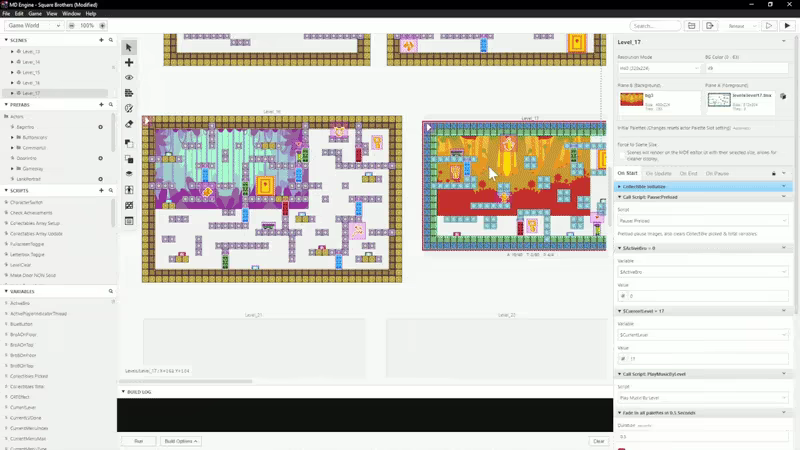
Task: Collapse the Scenes panel header
Action: (6, 40)
